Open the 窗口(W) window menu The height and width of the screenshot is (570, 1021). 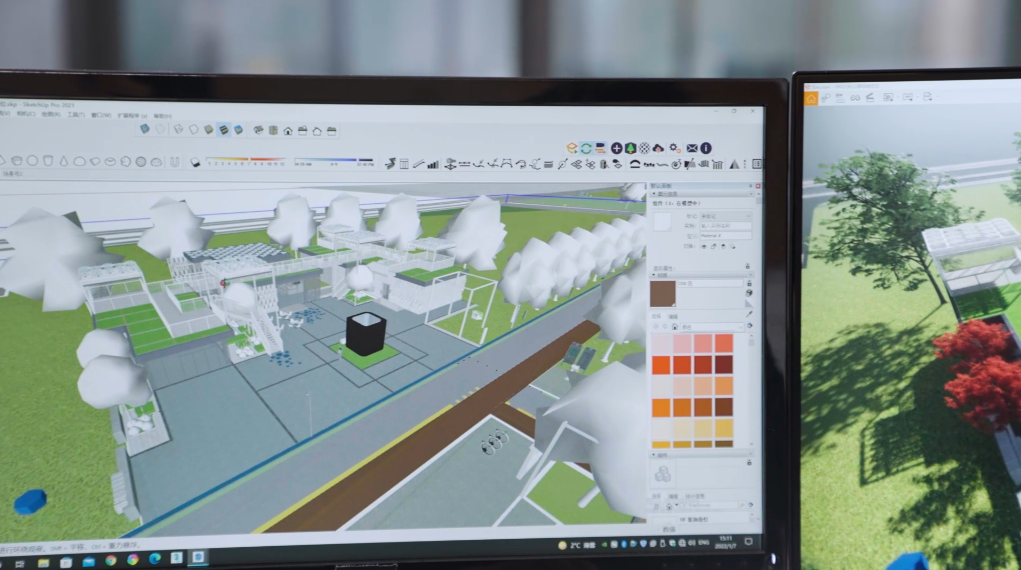click(x=101, y=115)
